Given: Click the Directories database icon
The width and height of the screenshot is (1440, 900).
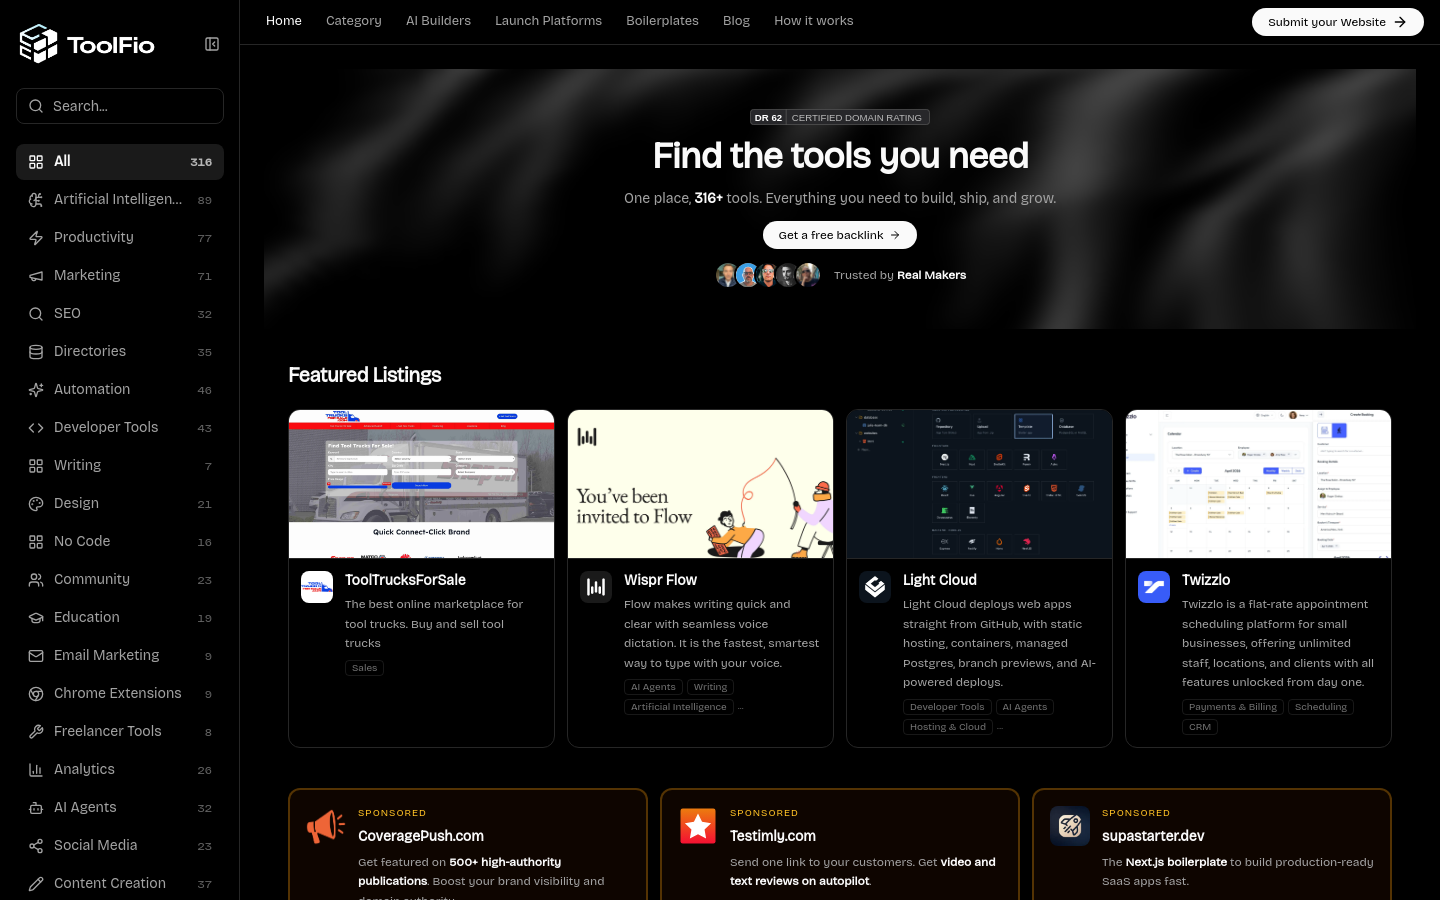Looking at the screenshot, I should (36, 352).
